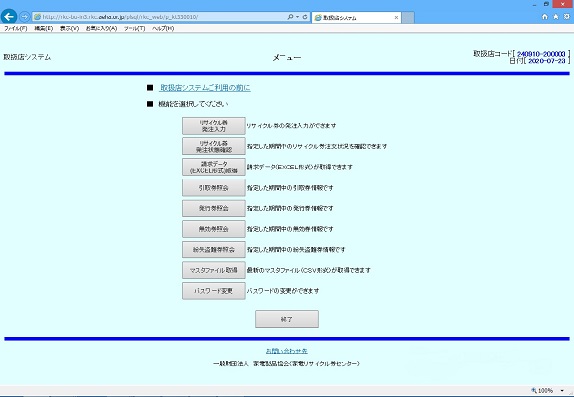Click the 取扱店コード value text

(x=541, y=54)
